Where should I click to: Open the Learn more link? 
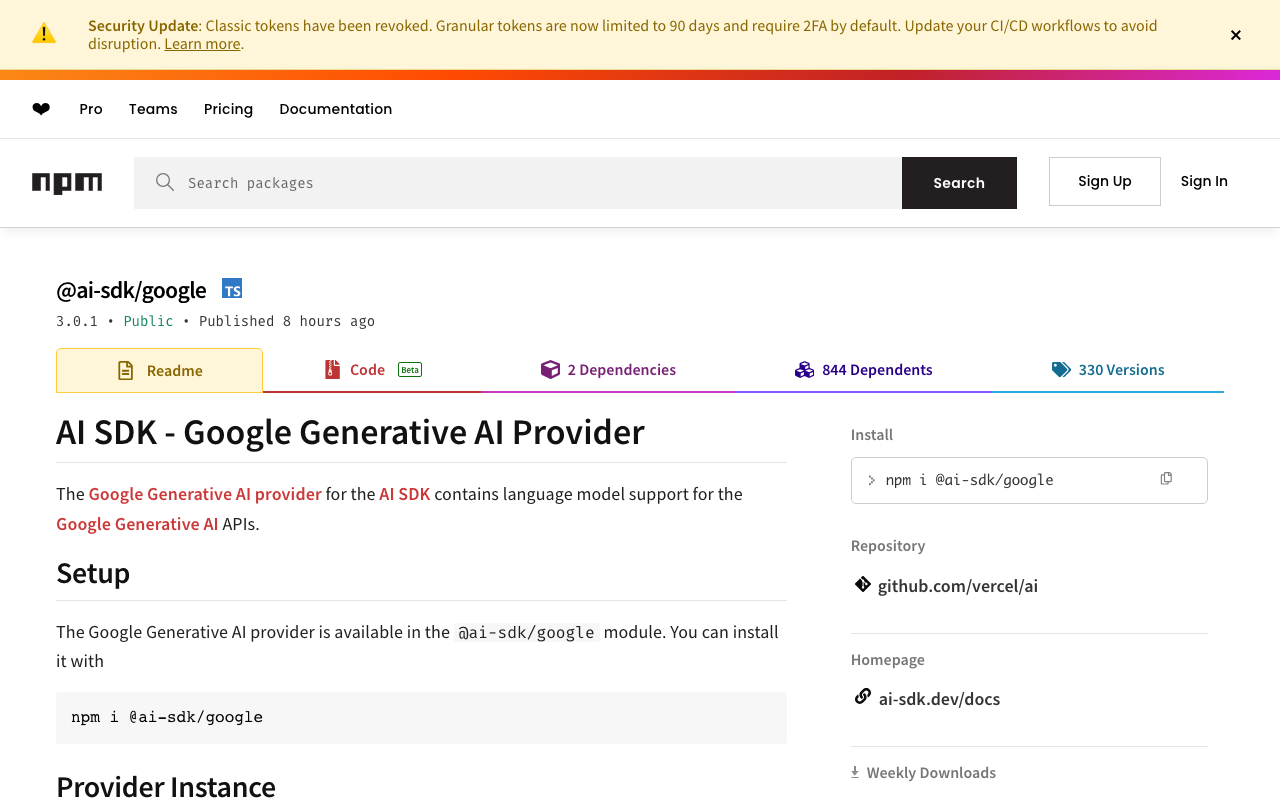[x=202, y=44]
